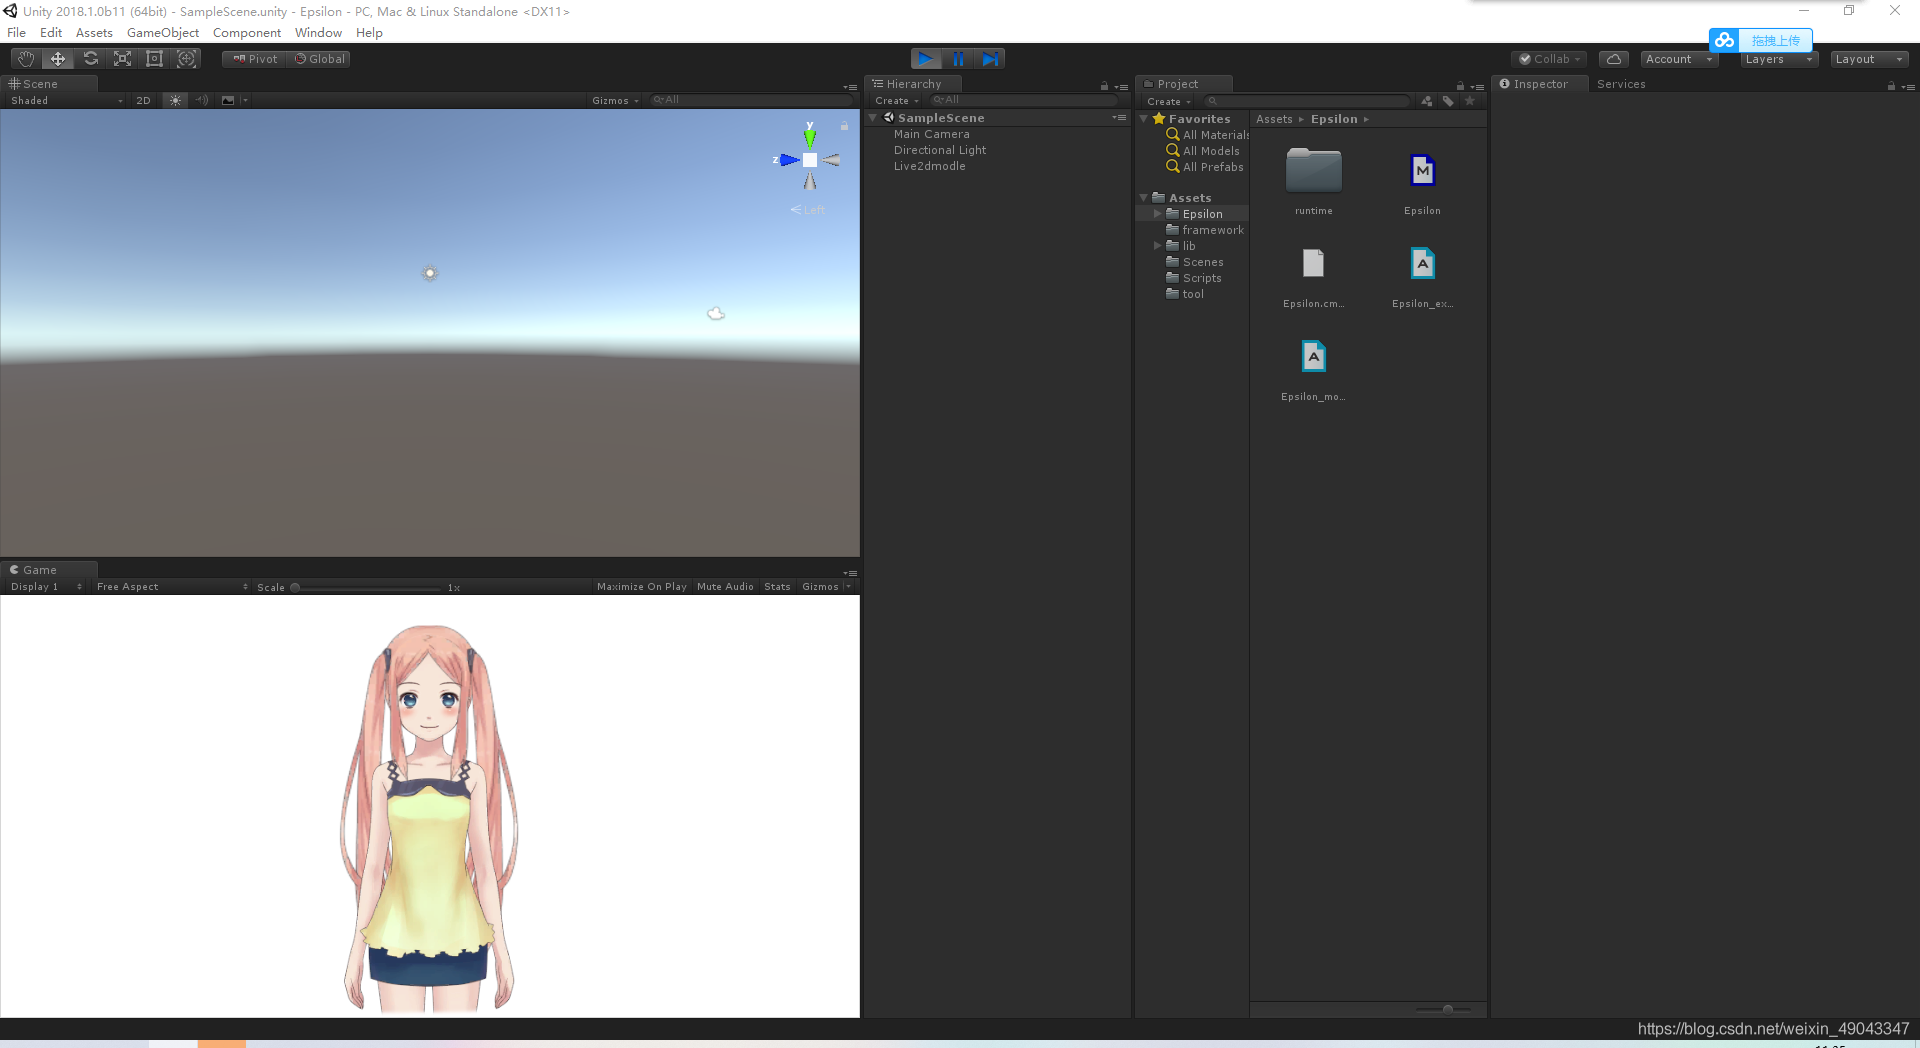Toggle Maximize On Play
Image resolution: width=1920 pixels, height=1048 pixels.
coord(642,587)
